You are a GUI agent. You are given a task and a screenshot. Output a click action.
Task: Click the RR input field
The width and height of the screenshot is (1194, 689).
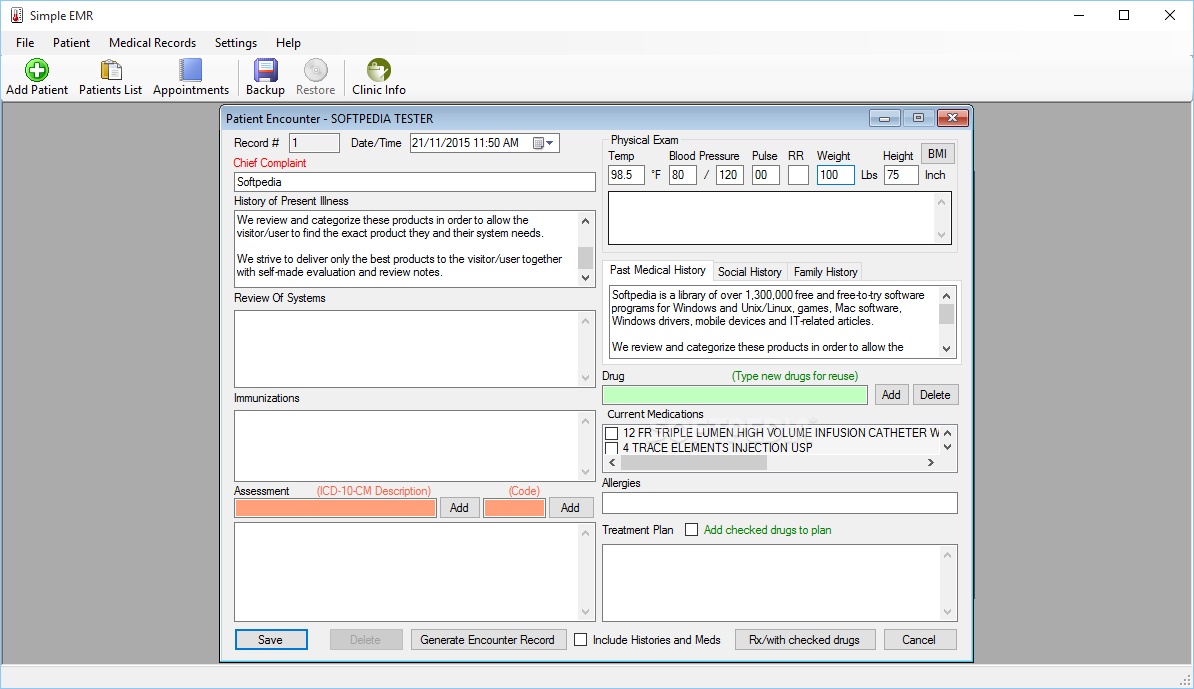pos(797,175)
